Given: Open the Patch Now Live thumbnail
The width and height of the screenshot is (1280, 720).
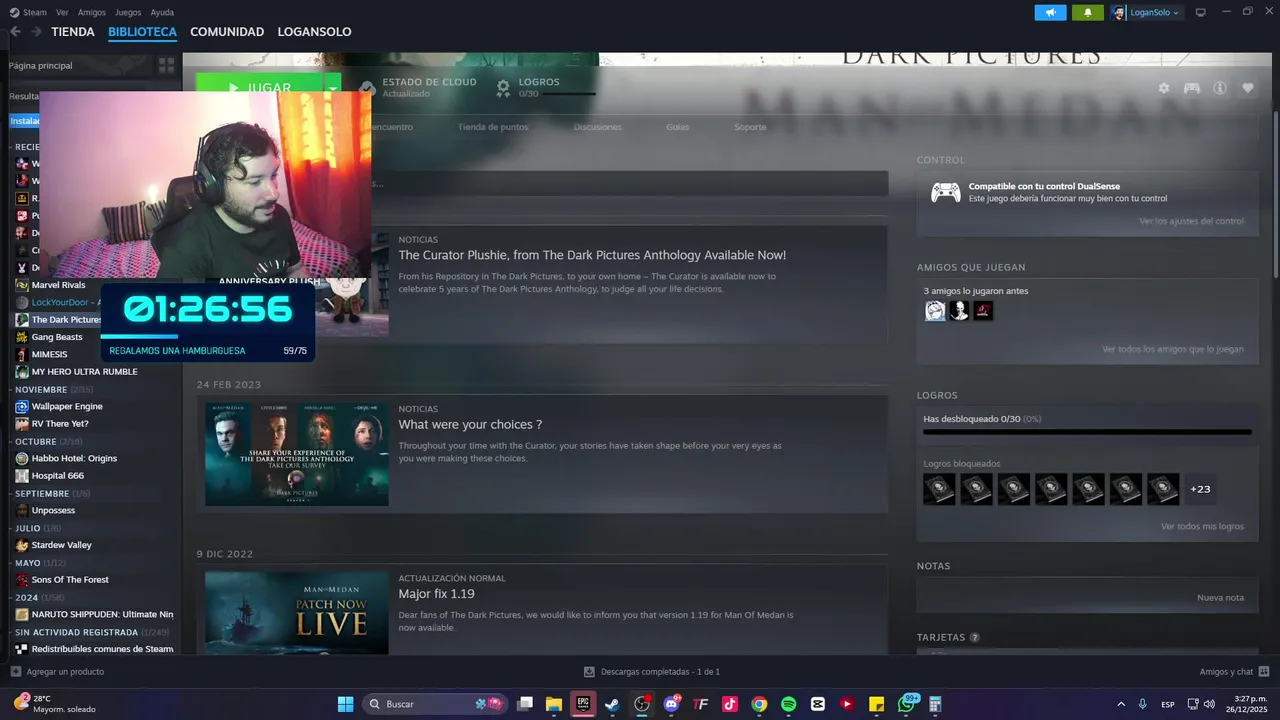Looking at the screenshot, I should [297, 613].
